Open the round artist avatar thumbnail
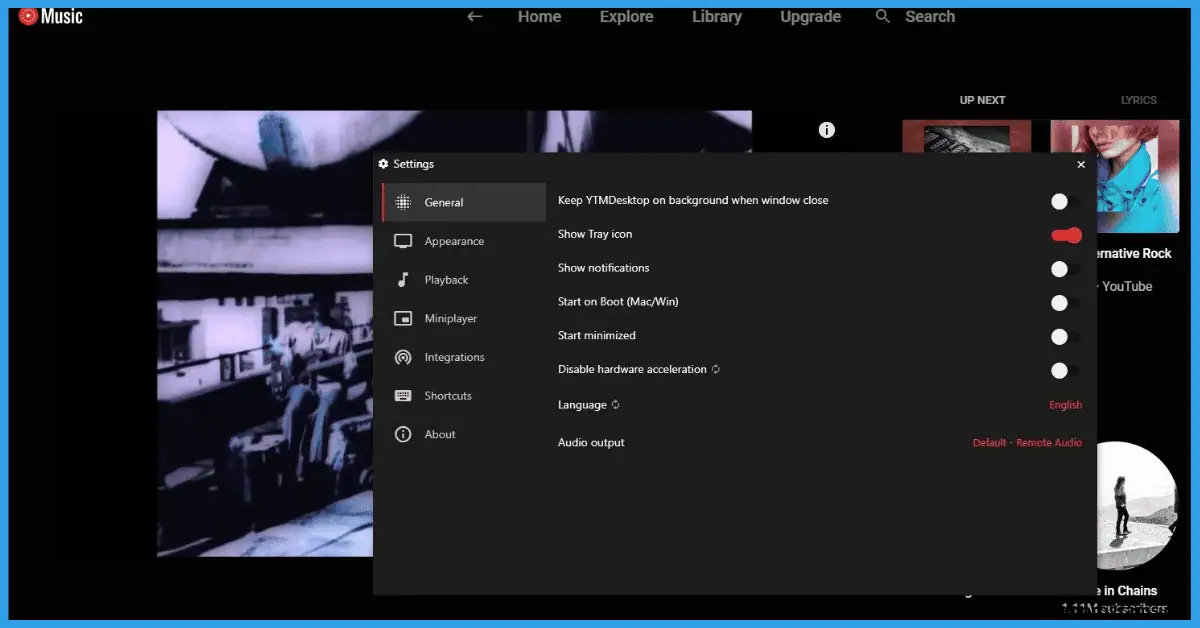 coord(1137,506)
